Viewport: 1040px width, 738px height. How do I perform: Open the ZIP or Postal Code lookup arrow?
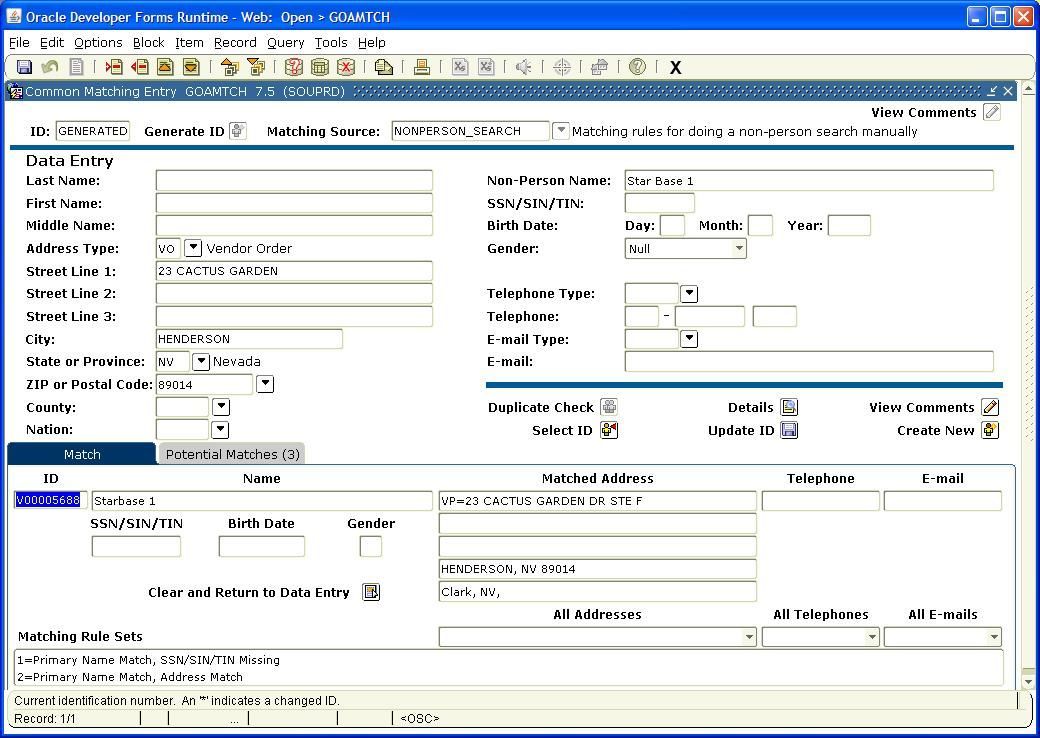265,384
